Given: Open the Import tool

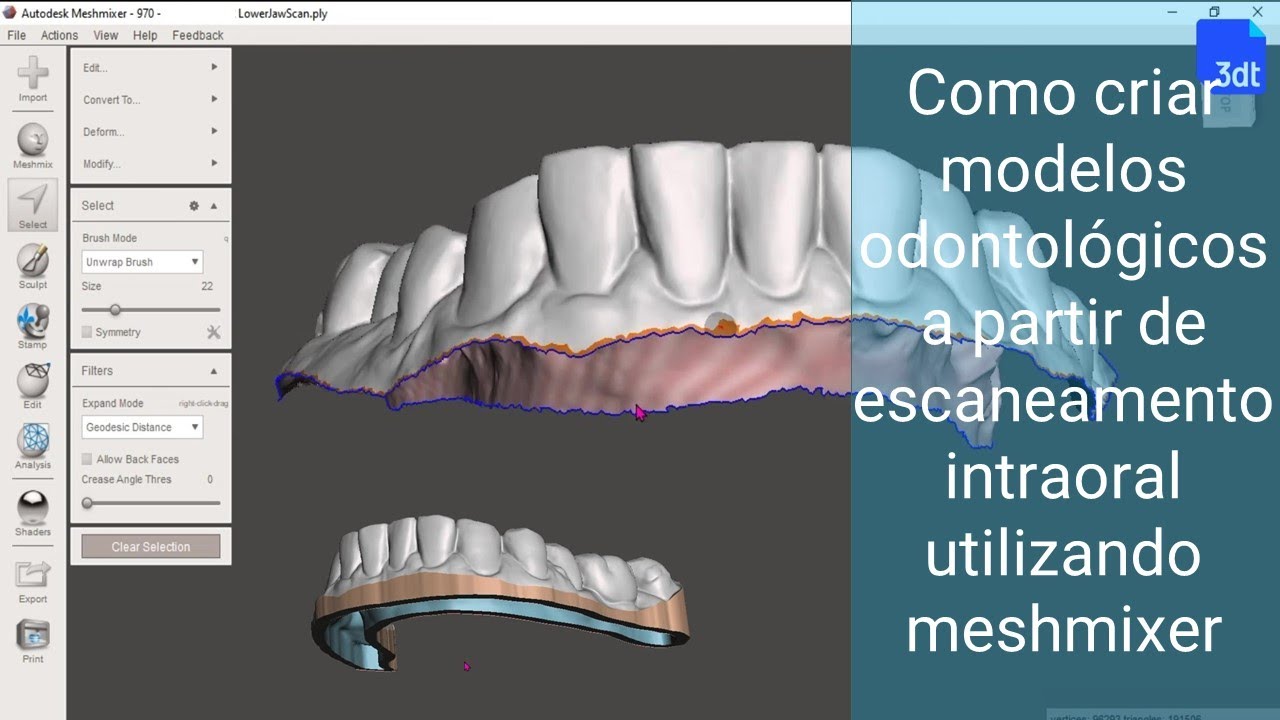Looking at the screenshot, I should click(x=33, y=80).
